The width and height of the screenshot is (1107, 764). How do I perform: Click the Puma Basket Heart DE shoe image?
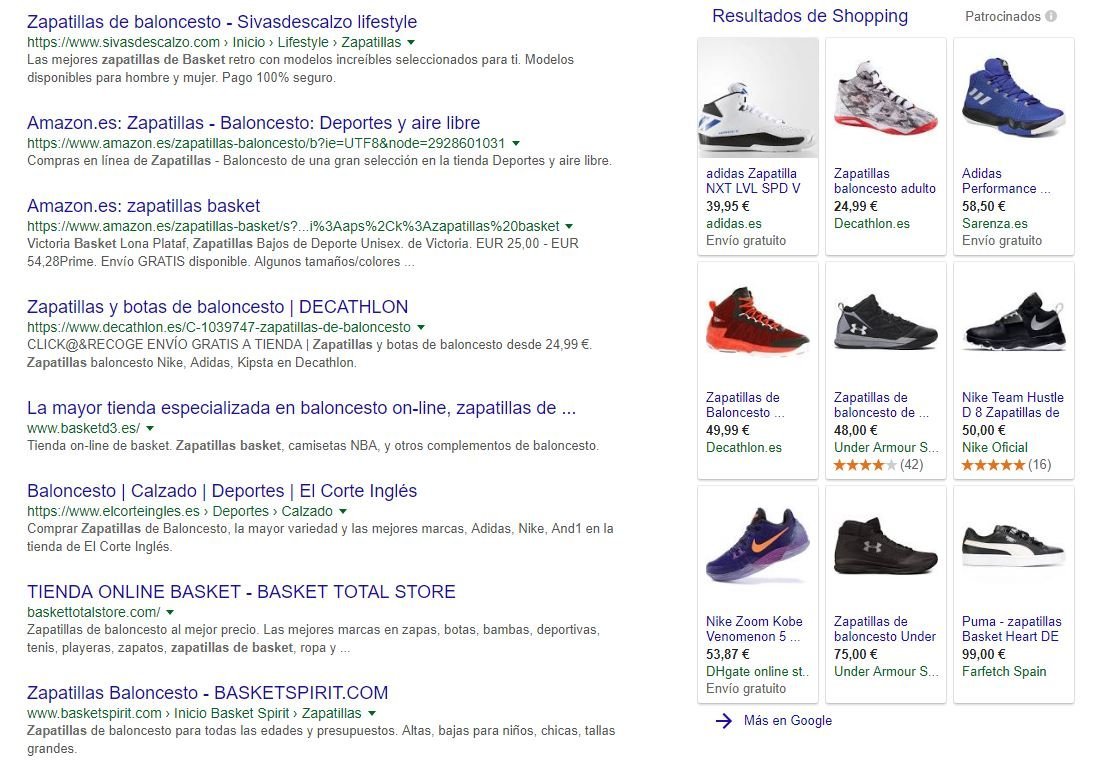1013,547
